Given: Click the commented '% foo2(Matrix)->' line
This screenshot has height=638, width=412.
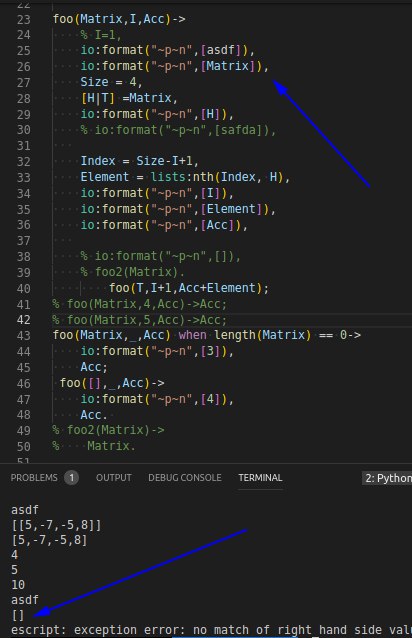Looking at the screenshot, I should click(x=108, y=430).
